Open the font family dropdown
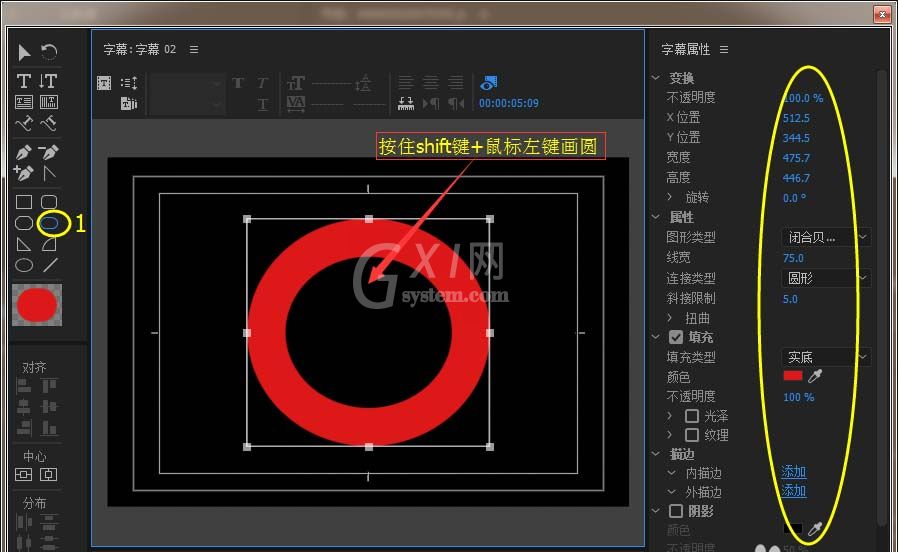Screen dimensions: 898x552 tap(187, 84)
